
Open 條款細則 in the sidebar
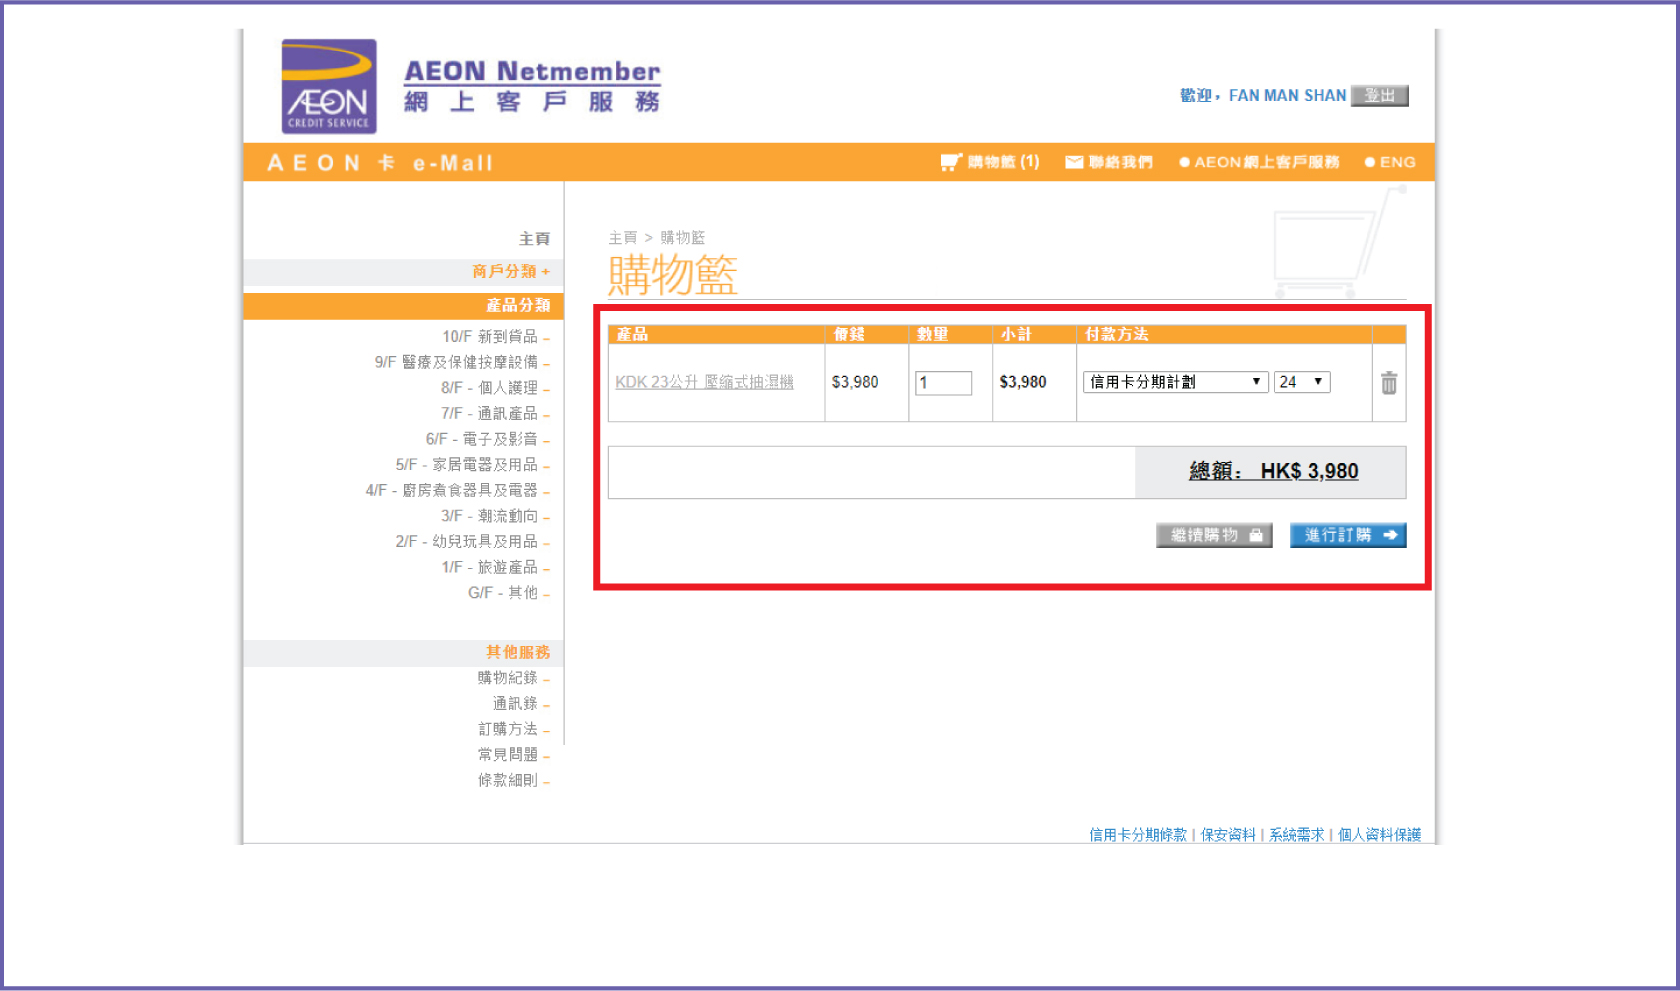(x=508, y=780)
